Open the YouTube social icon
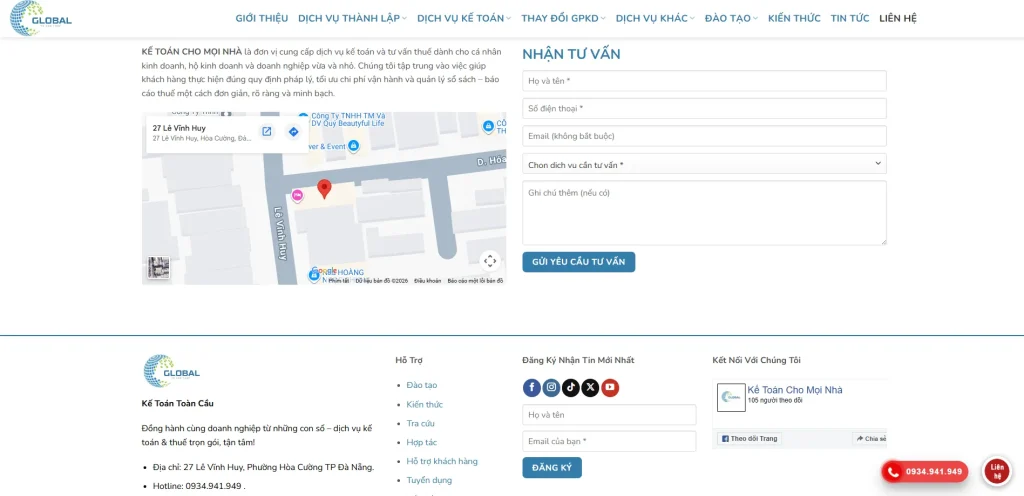 (610, 388)
